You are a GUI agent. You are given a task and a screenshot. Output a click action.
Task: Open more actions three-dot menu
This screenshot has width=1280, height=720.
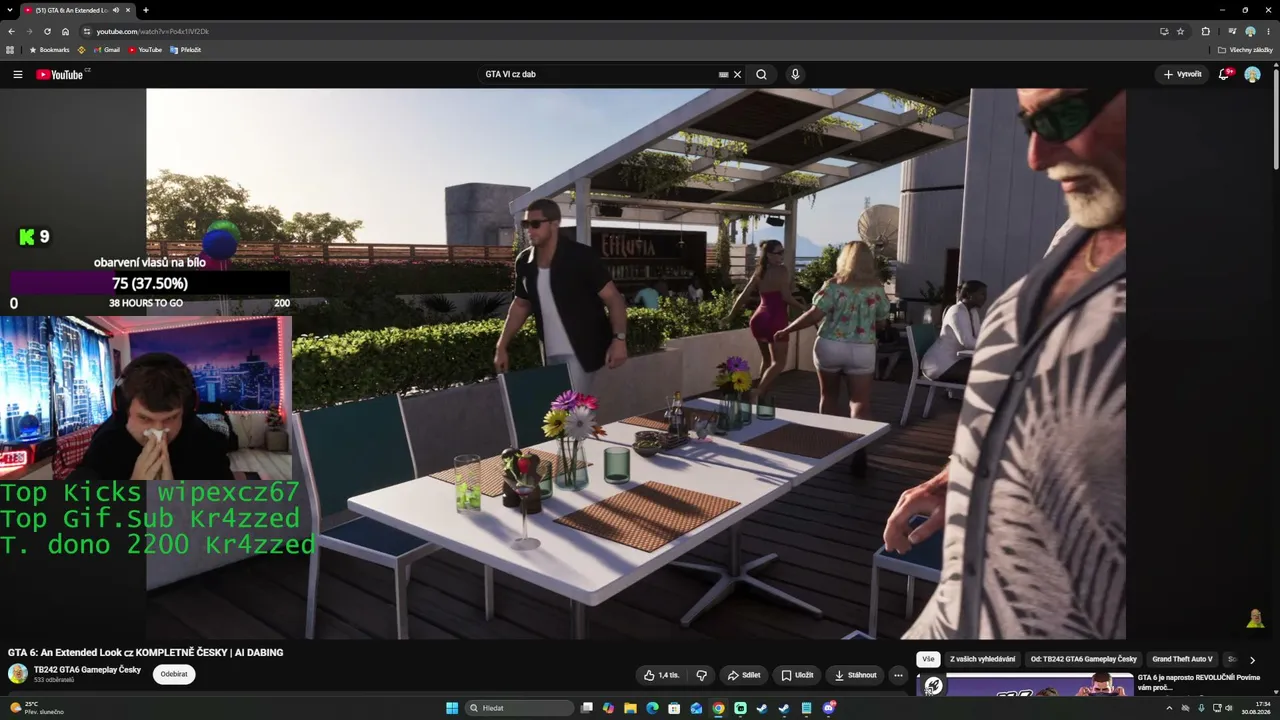click(x=898, y=675)
